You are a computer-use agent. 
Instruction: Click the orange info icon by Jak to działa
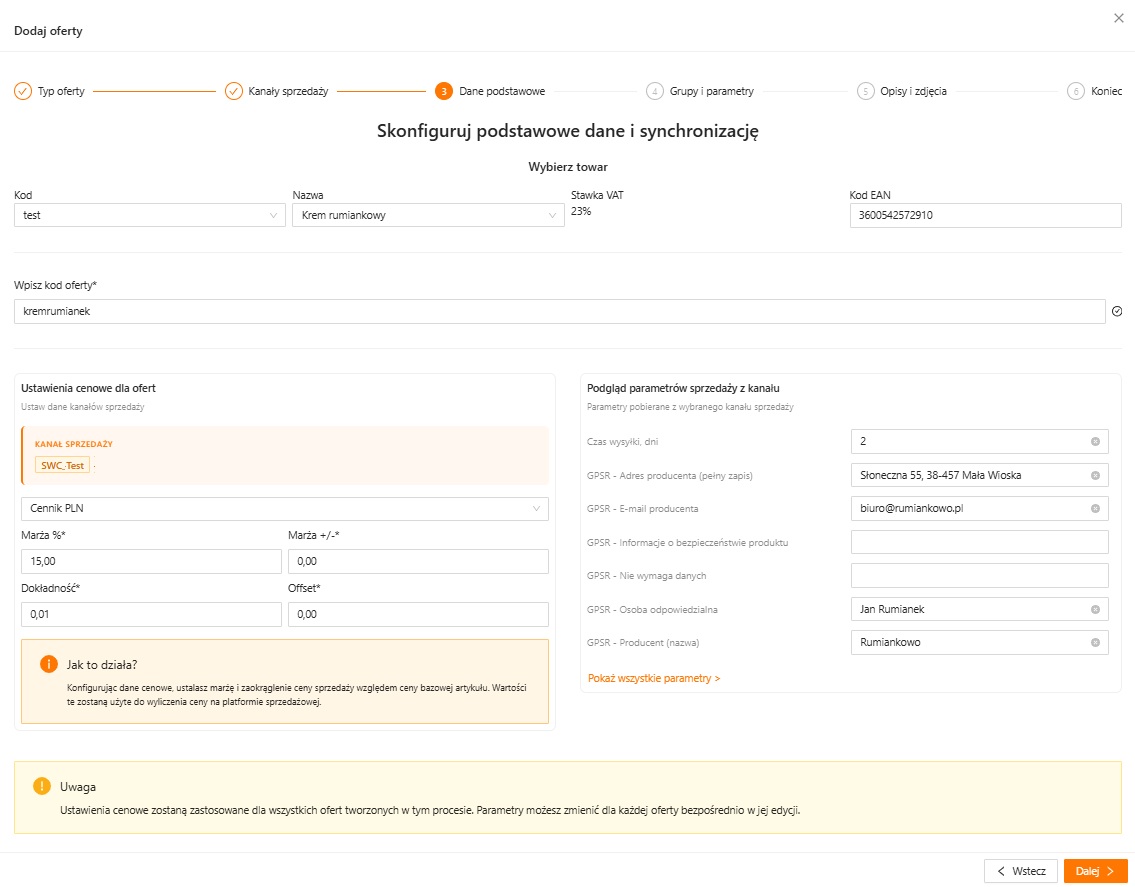pos(48,665)
